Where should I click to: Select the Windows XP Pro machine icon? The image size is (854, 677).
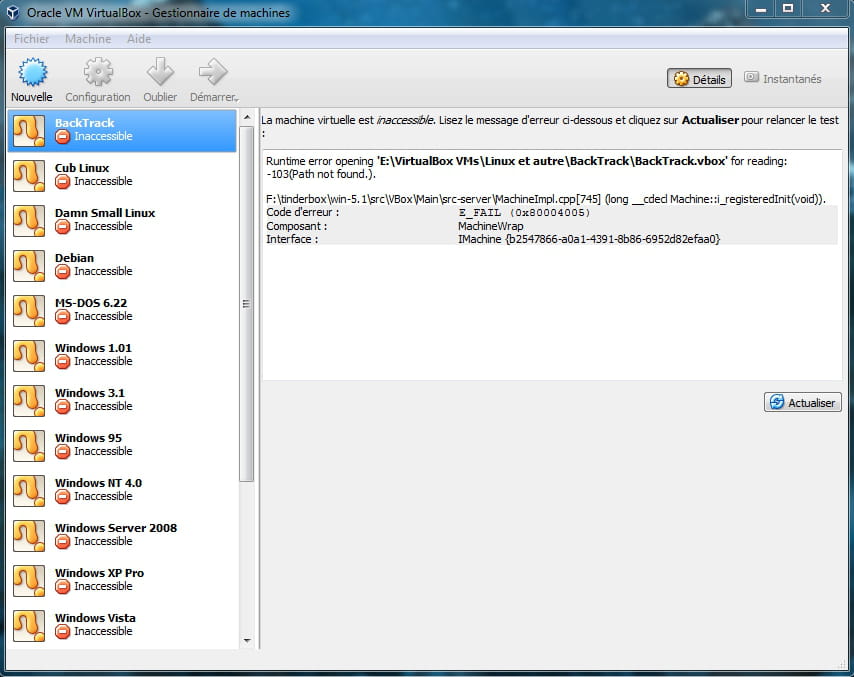[x=29, y=581]
